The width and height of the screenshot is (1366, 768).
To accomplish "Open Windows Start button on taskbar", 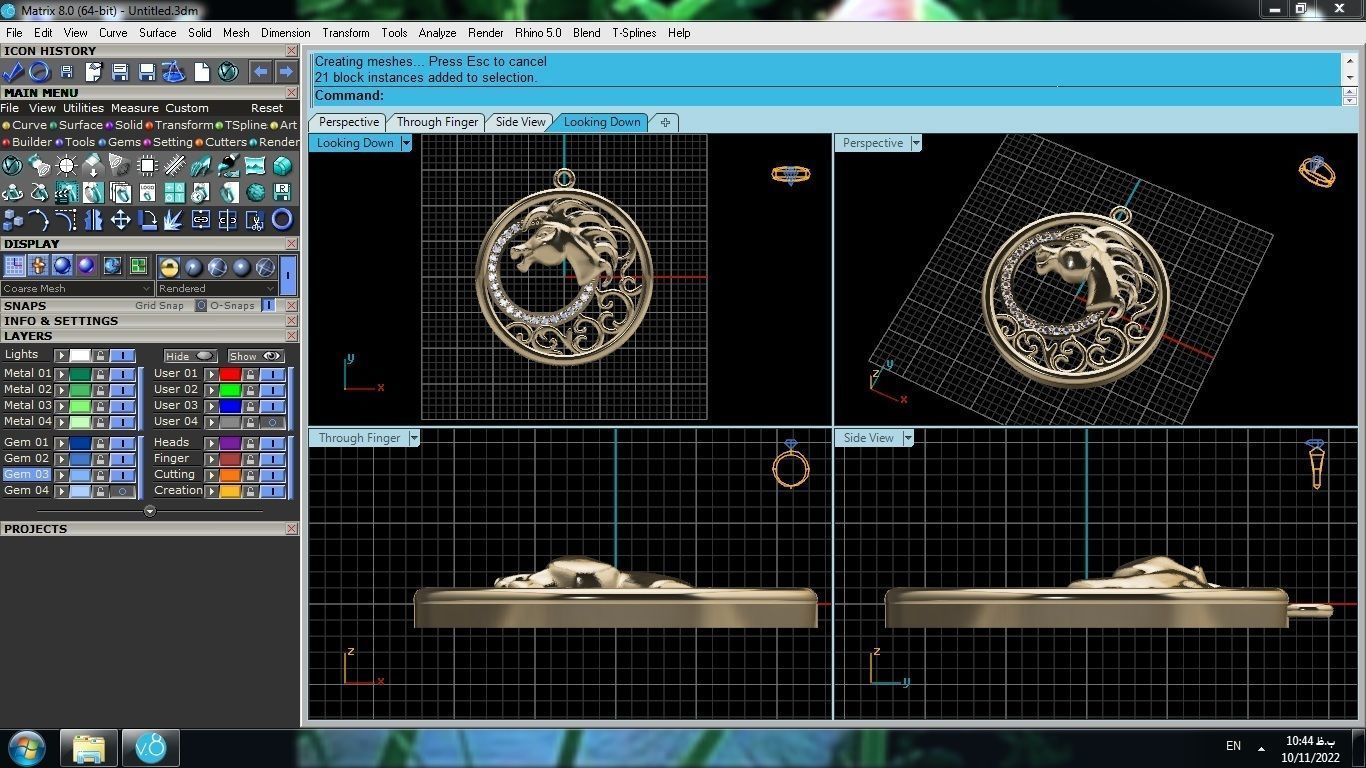I will coord(27,748).
